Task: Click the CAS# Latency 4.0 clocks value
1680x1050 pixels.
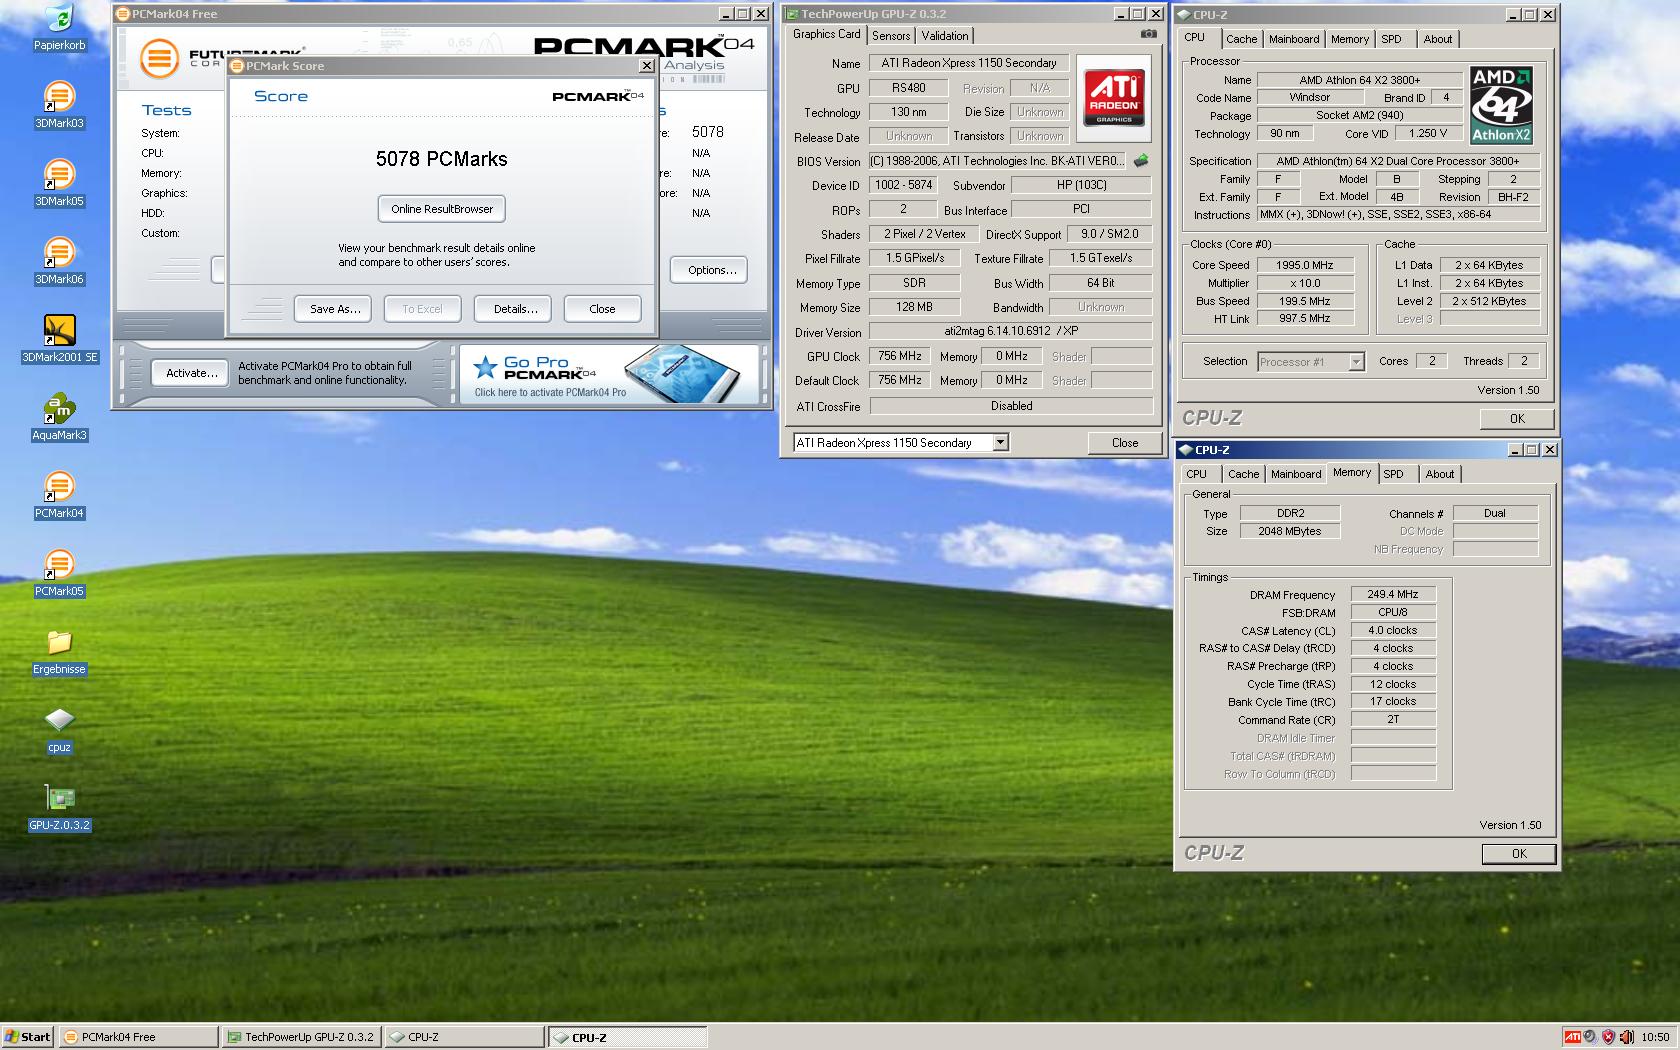Action: point(1393,630)
